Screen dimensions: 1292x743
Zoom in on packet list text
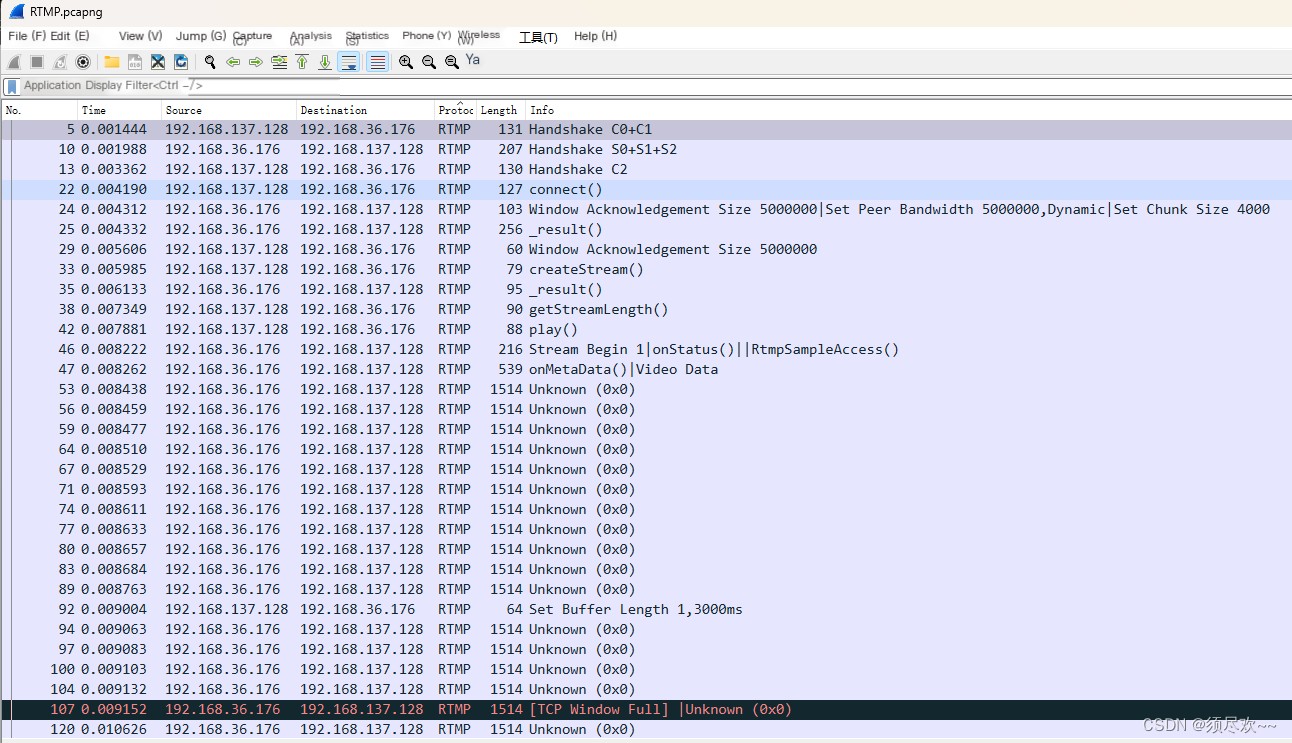tap(406, 62)
